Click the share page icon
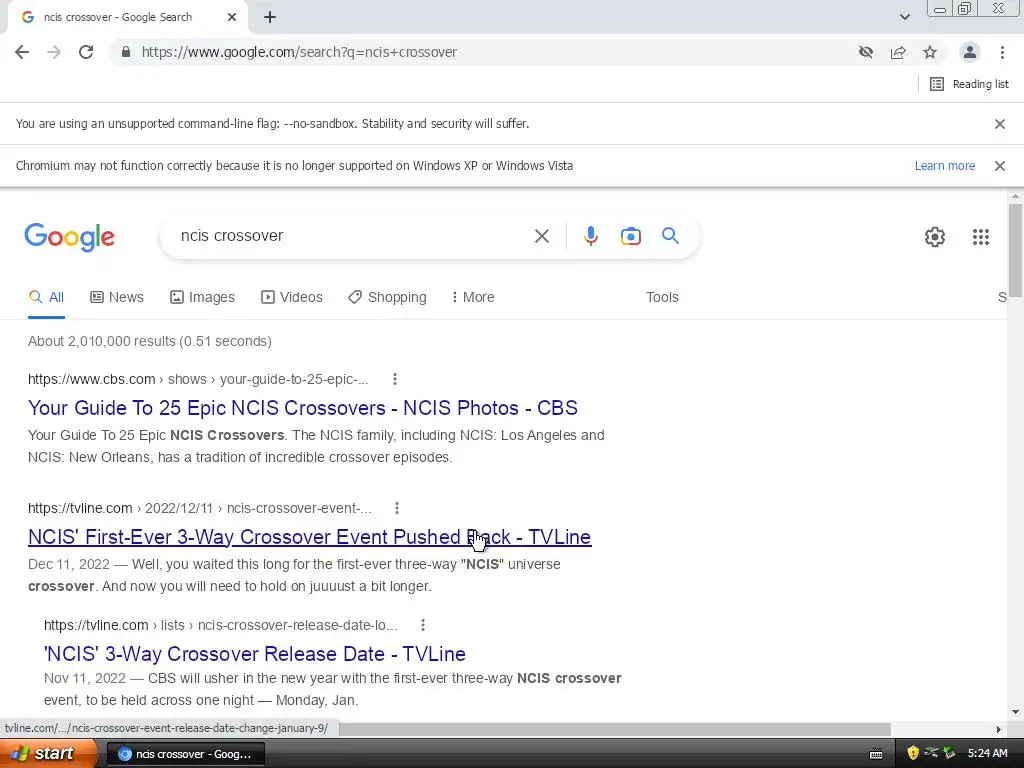The height and width of the screenshot is (768, 1024). coord(898,52)
